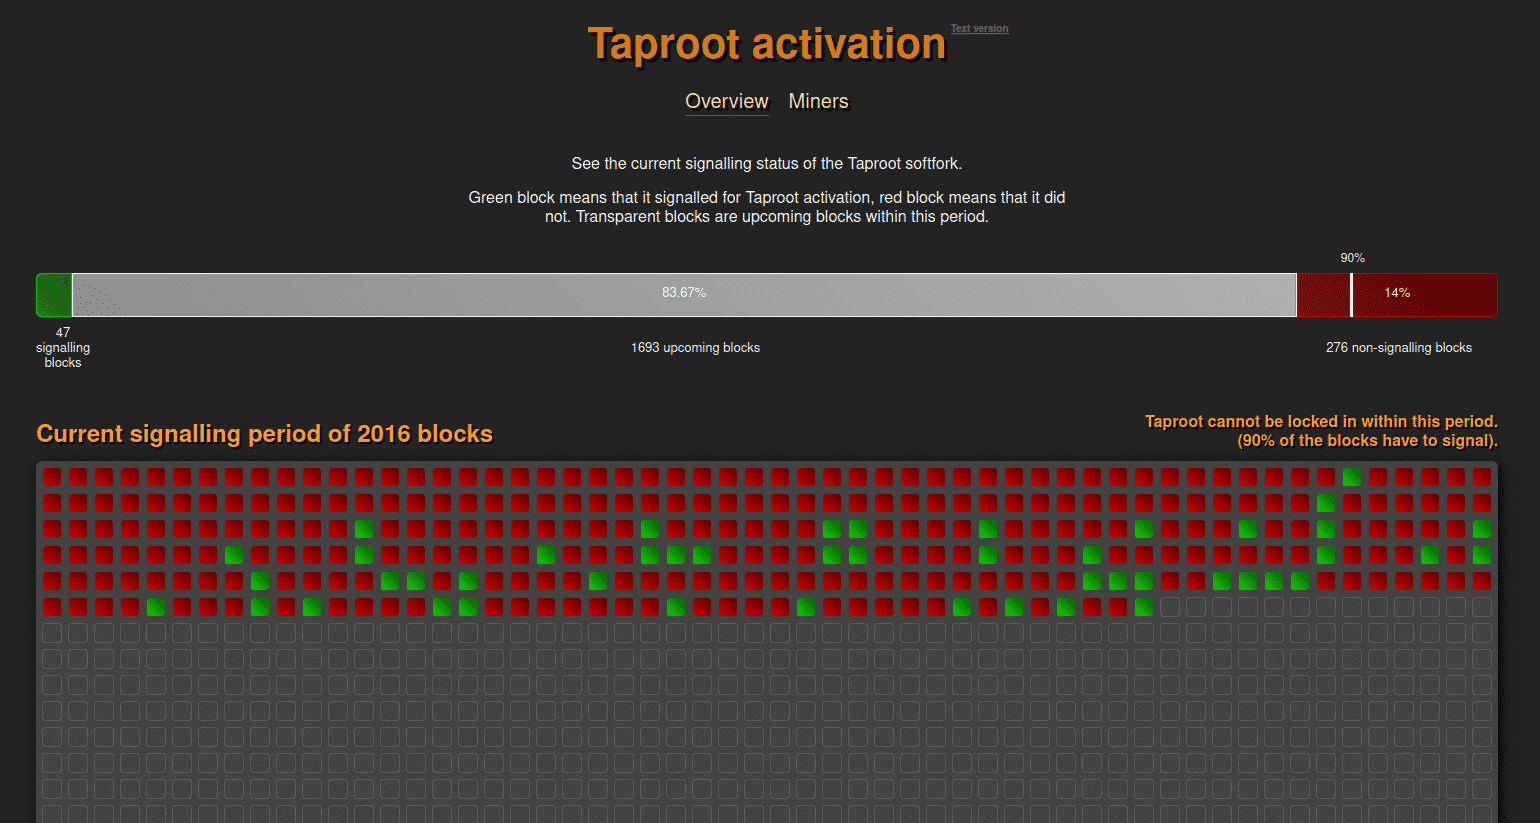Click the 1693 upcoming blocks label

click(695, 347)
